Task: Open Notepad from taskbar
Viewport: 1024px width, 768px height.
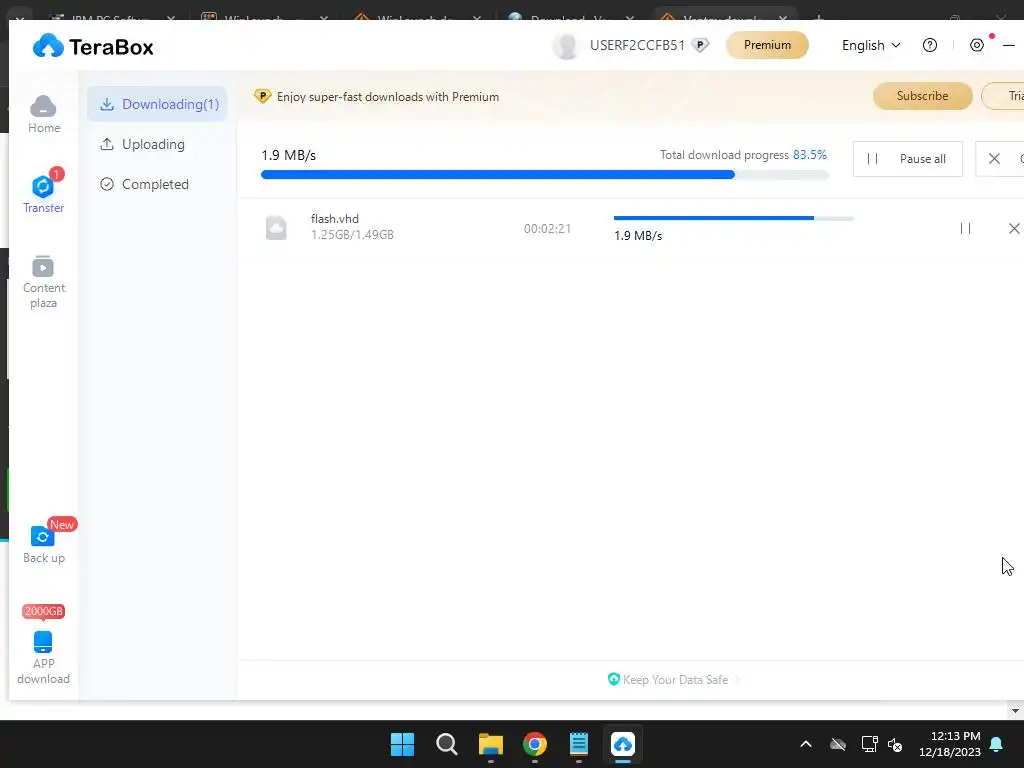Action: coord(579,744)
